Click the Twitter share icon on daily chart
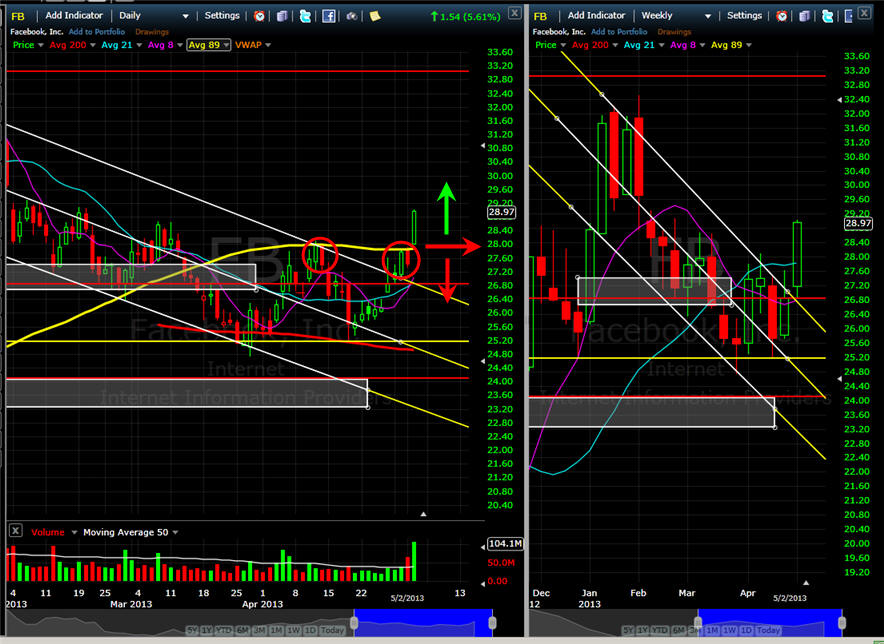The width and height of the screenshot is (884, 644). click(304, 16)
